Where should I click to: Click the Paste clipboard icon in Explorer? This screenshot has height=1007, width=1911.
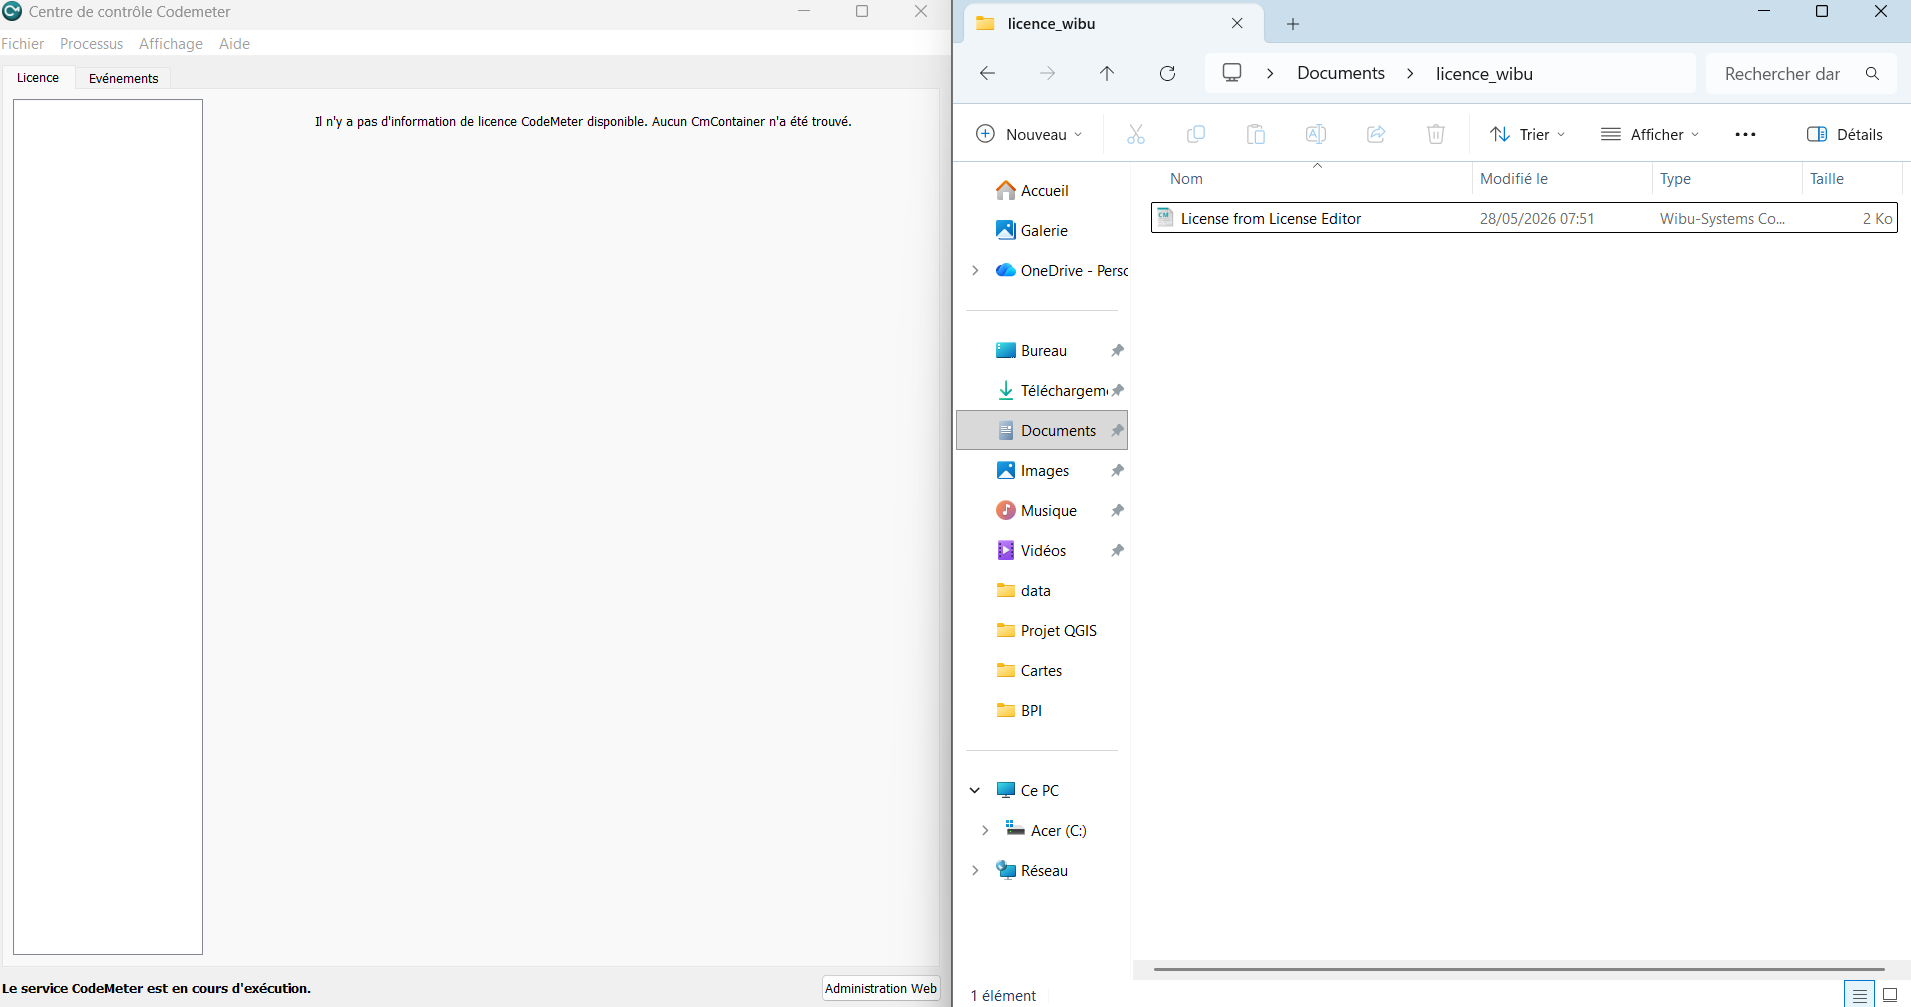pos(1255,134)
